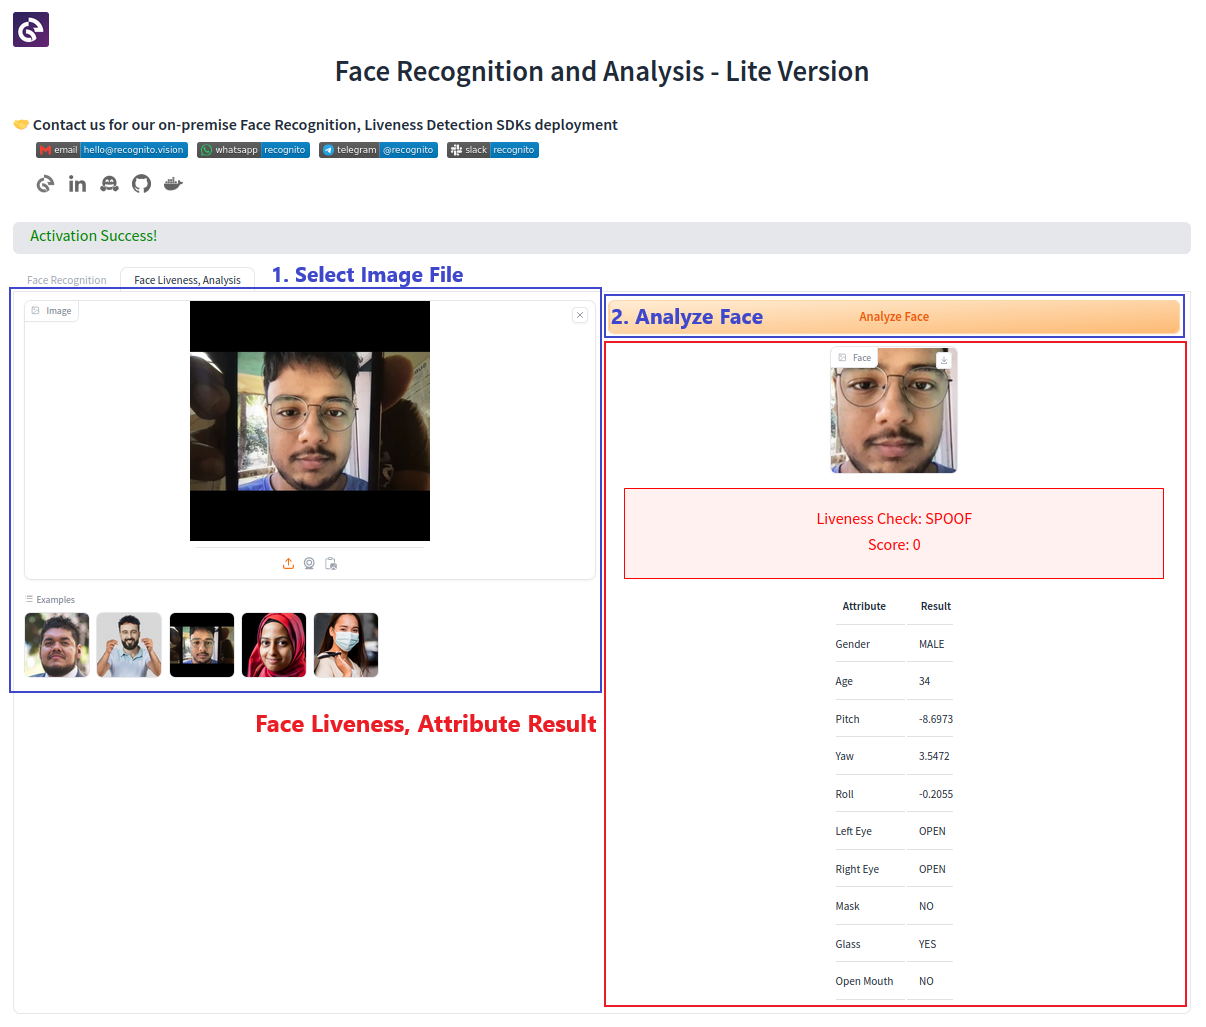
Task: Click the Score: 0 text
Action: pos(894,545)
